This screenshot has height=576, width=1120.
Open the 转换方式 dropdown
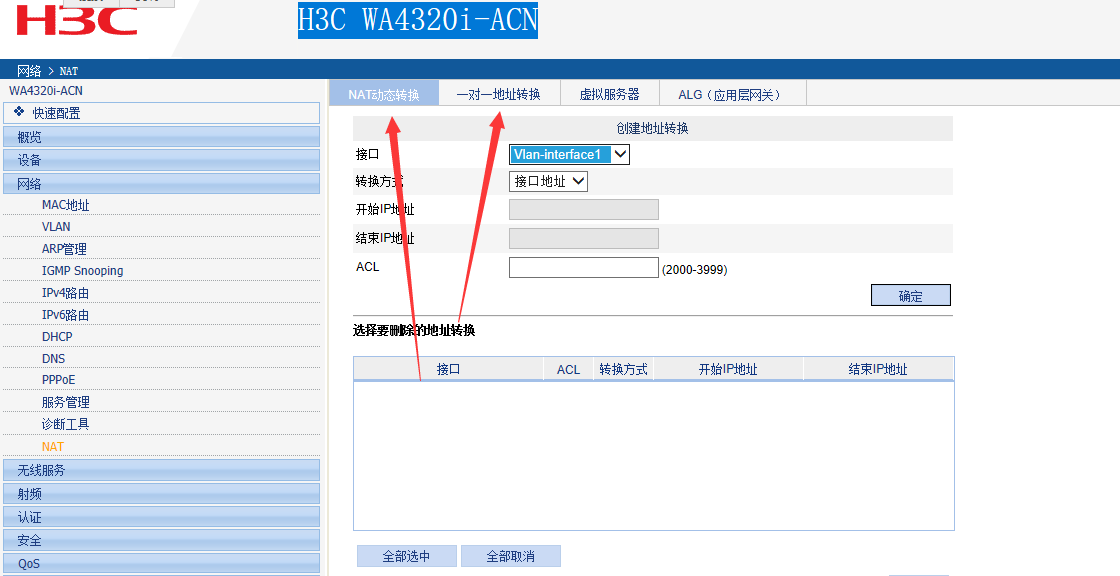pyautogui.click(x=549, y=182)
